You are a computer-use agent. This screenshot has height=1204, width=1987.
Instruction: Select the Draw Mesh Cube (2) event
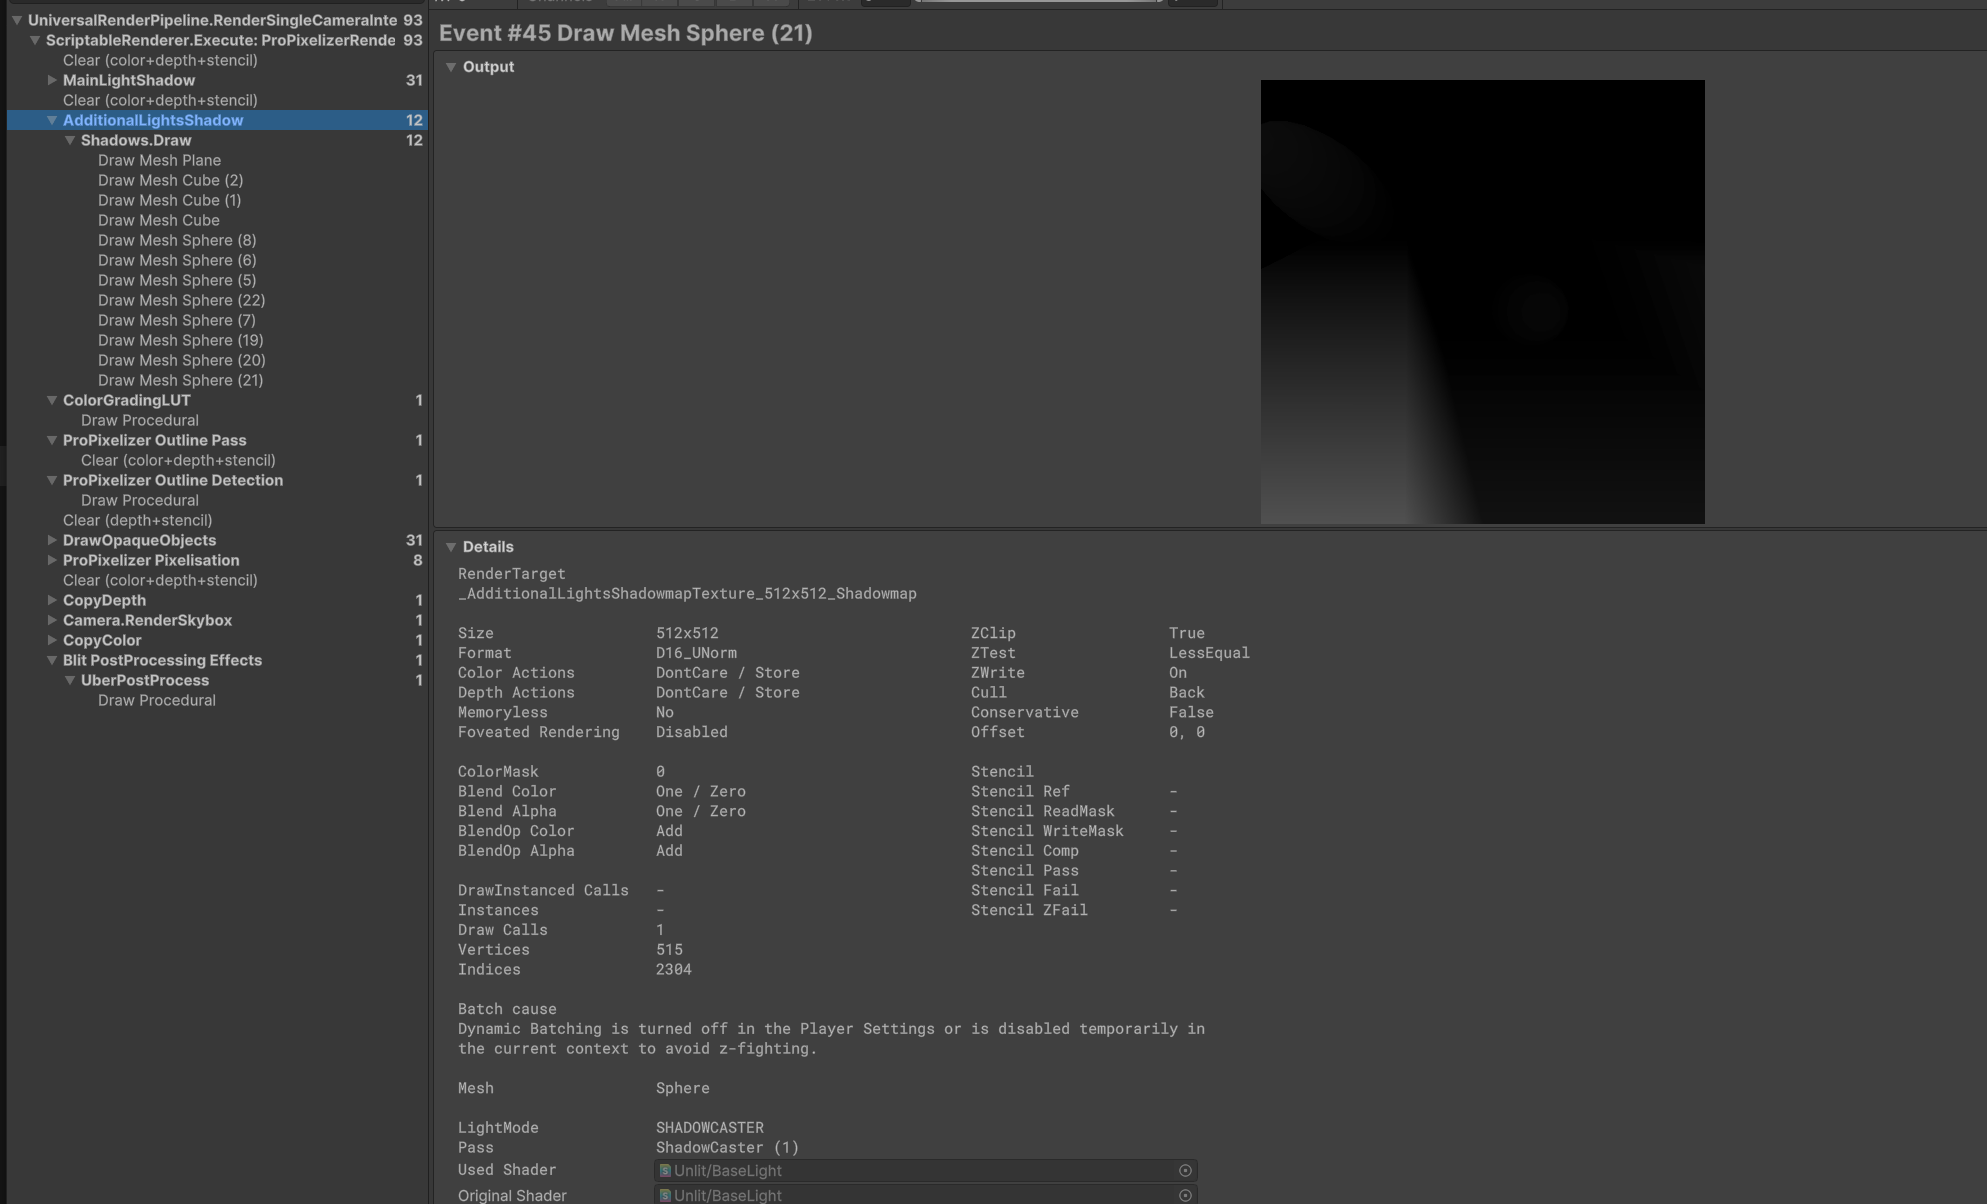point(170,180)
